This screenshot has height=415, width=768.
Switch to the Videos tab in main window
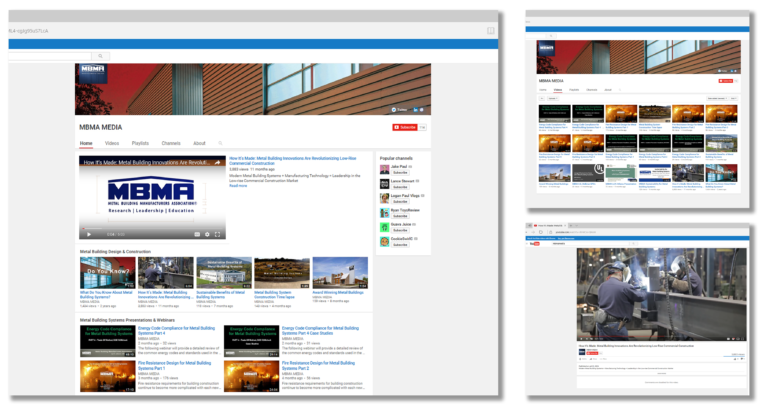pos(112,143)
